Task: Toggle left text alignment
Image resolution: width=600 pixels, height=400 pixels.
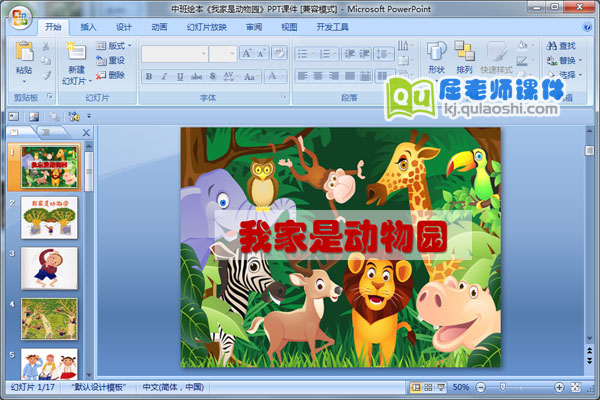Action: (303, 76)
